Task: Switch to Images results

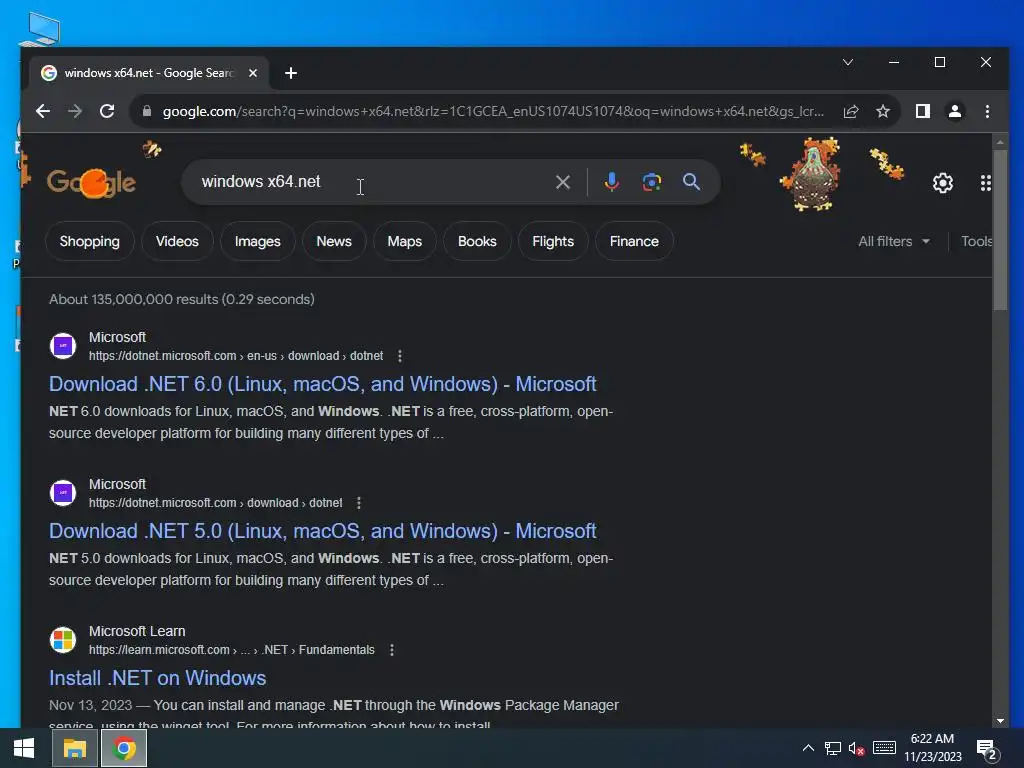Action: pos(257,242)
